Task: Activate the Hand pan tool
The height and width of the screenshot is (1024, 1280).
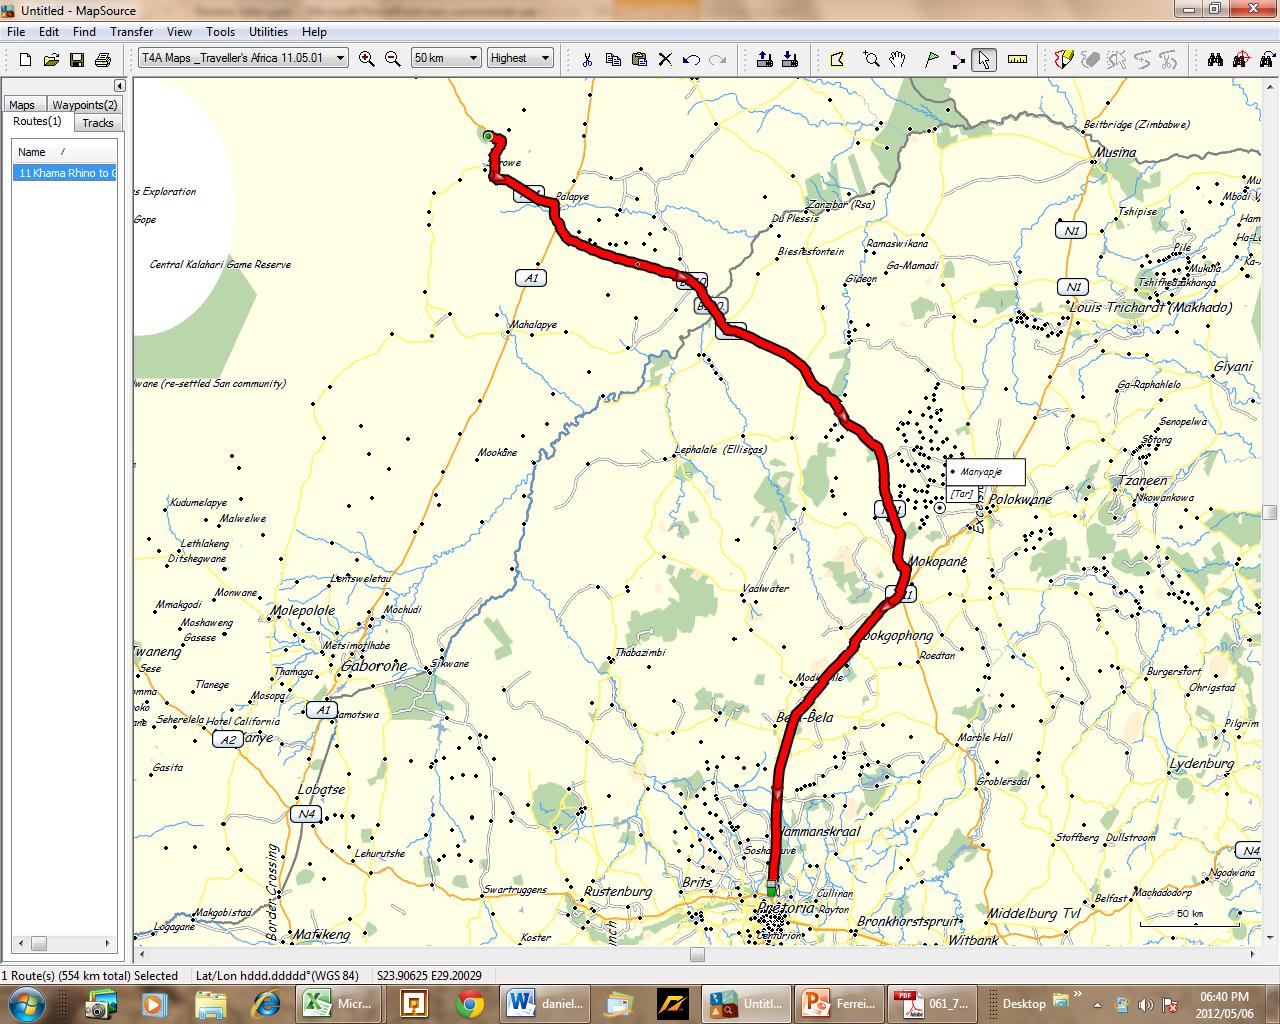Action: tap(897, 59)
